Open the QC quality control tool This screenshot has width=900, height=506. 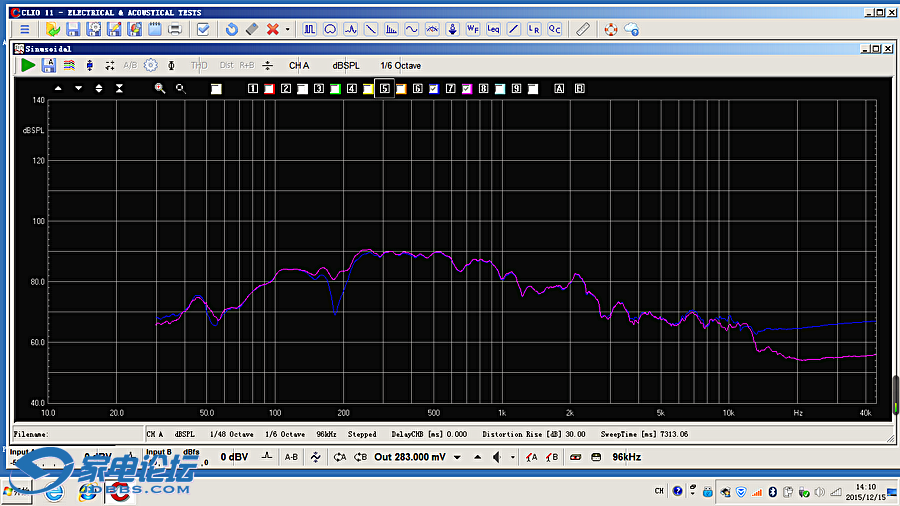coord(554,29)
